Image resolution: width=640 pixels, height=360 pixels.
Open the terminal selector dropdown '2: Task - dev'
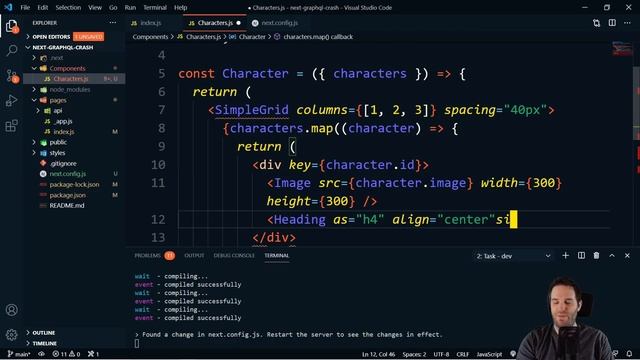[513, 256]
